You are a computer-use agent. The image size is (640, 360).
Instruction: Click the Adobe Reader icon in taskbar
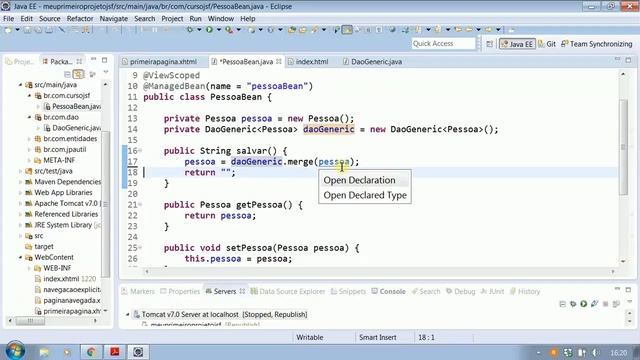[115, 351]
